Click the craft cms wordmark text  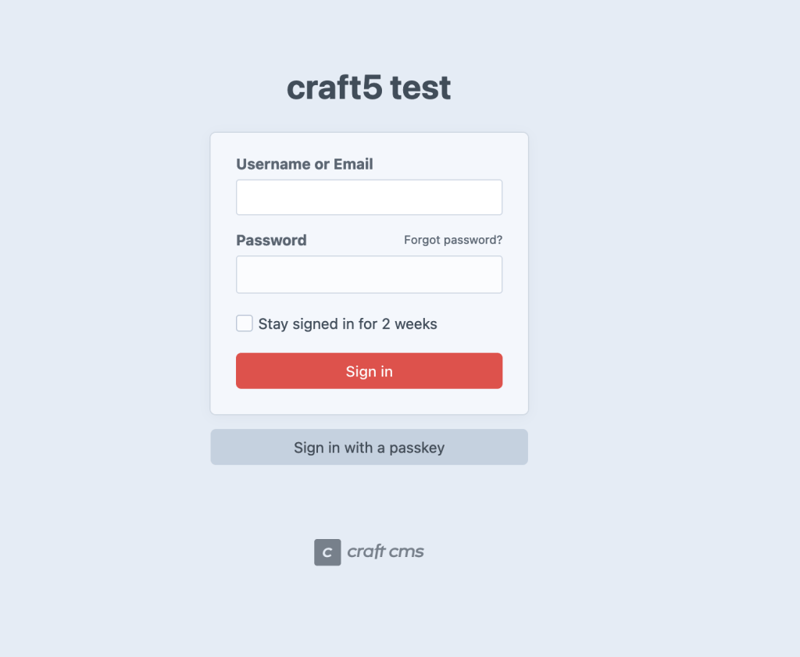(385, 551)
